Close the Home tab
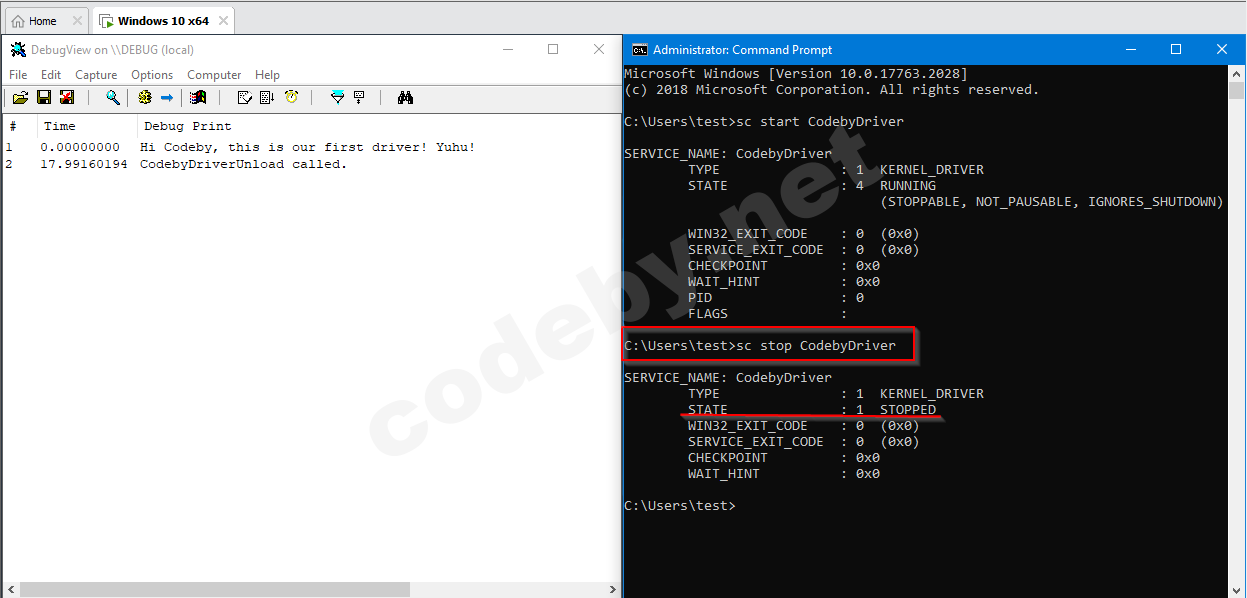 click(x=78, y=20)
